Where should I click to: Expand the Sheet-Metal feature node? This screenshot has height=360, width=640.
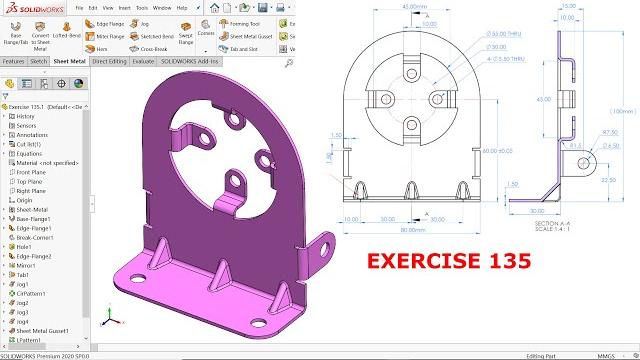point(4,210)
